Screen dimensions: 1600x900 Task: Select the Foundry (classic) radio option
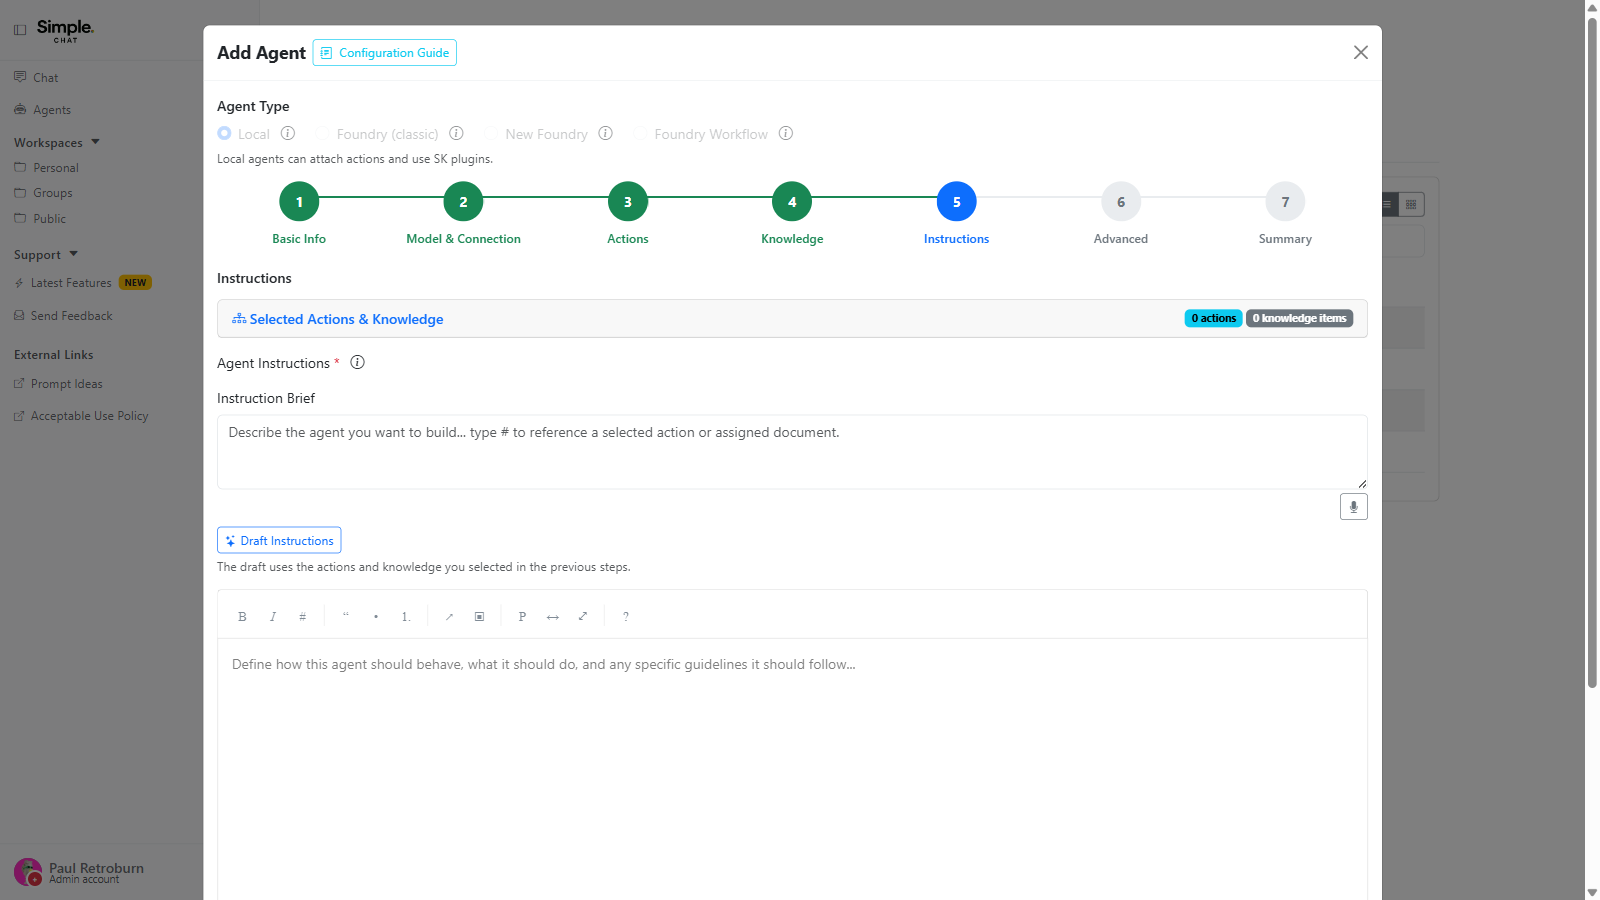click(x=323, y=133)
